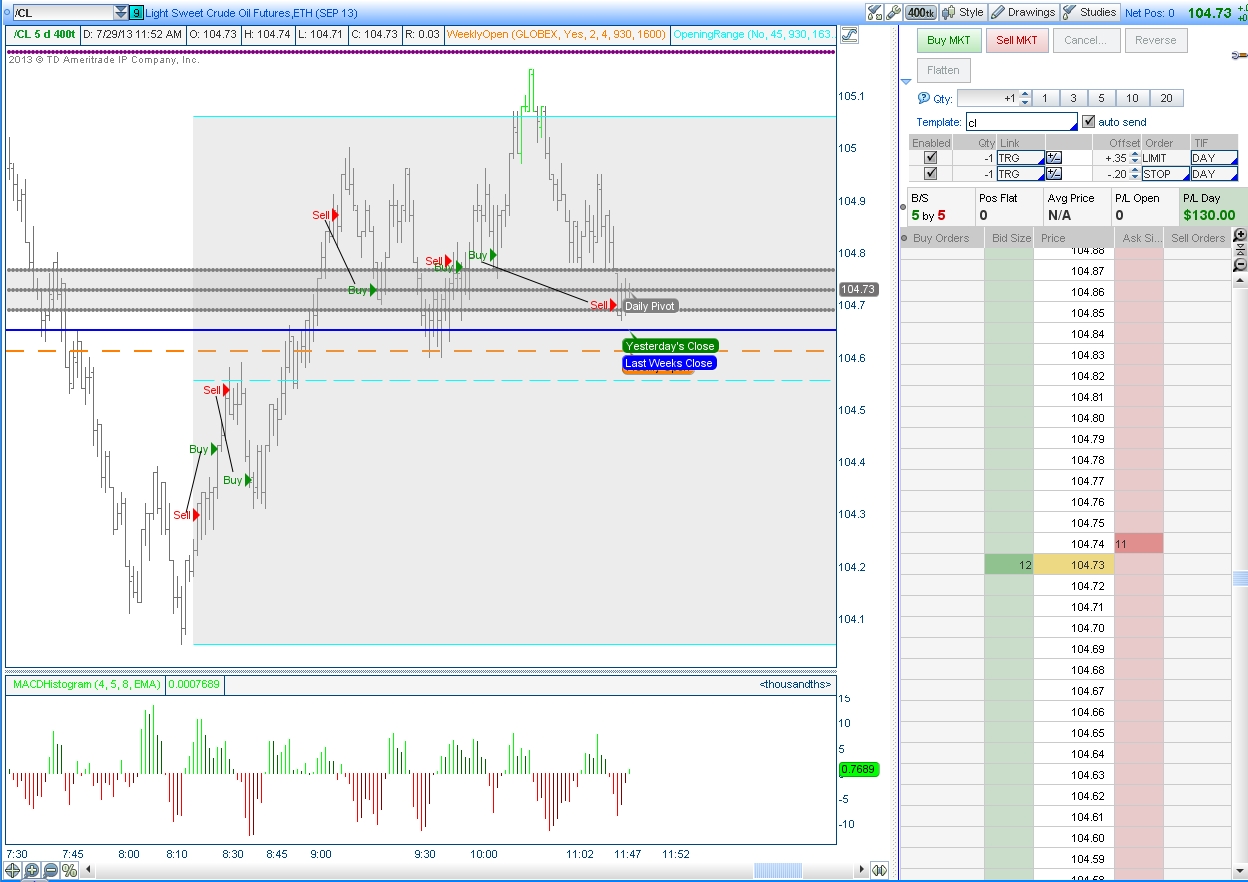1248x882 pixels.
Task: Click the Bid Size column header
Action: point(1010,238)
